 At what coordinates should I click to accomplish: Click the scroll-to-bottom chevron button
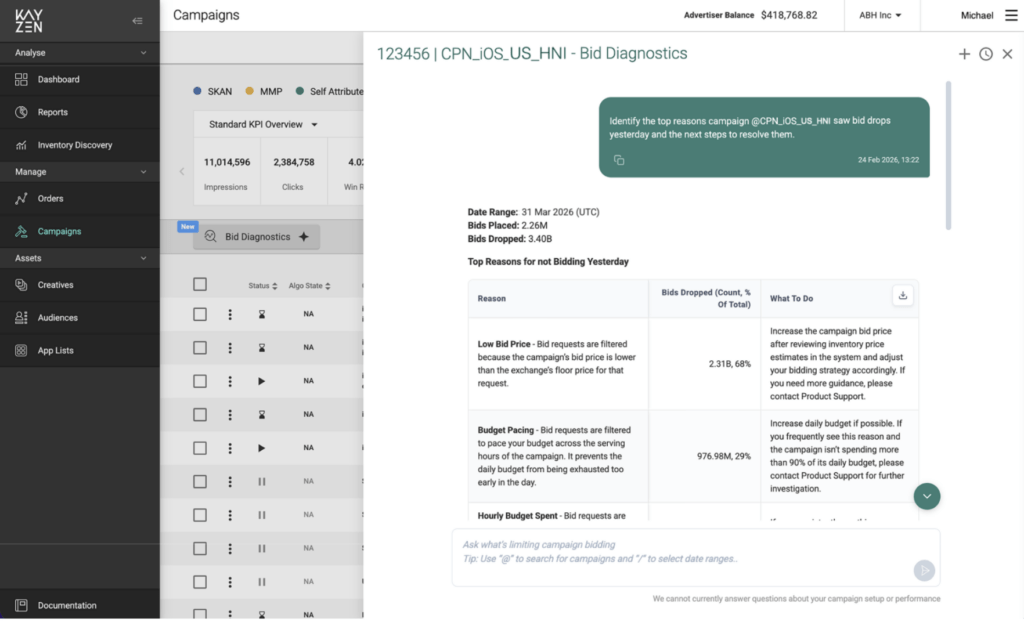(x=927, y=497)
